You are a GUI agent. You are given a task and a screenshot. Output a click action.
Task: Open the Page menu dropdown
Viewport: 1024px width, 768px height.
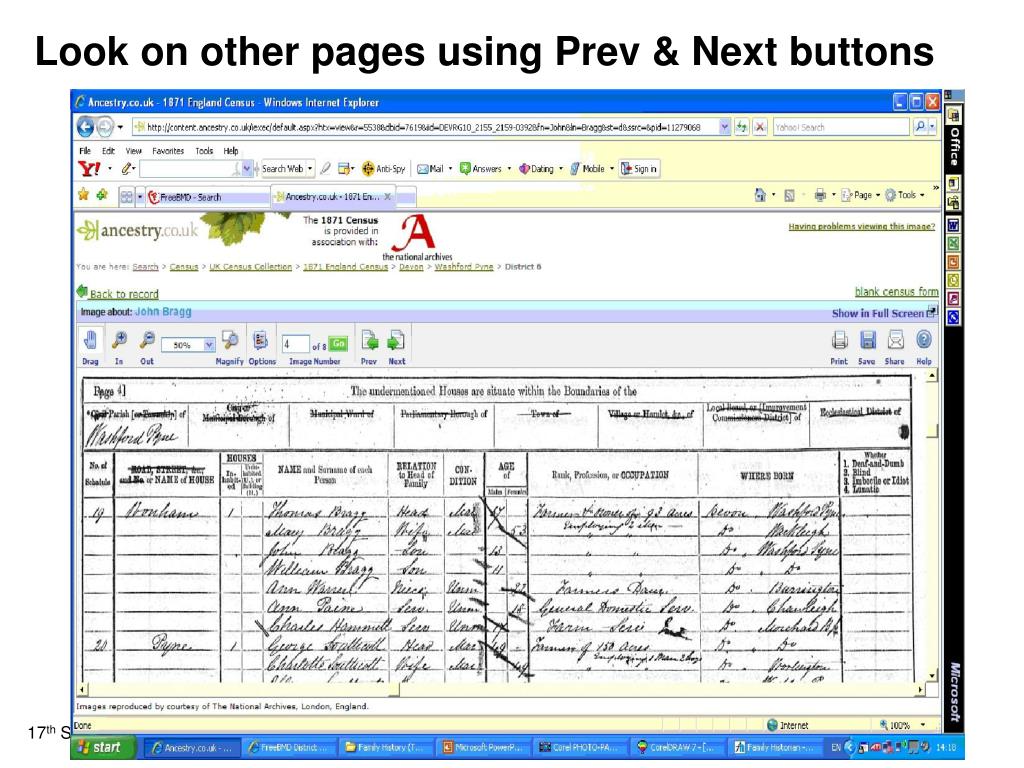point(862,195)
